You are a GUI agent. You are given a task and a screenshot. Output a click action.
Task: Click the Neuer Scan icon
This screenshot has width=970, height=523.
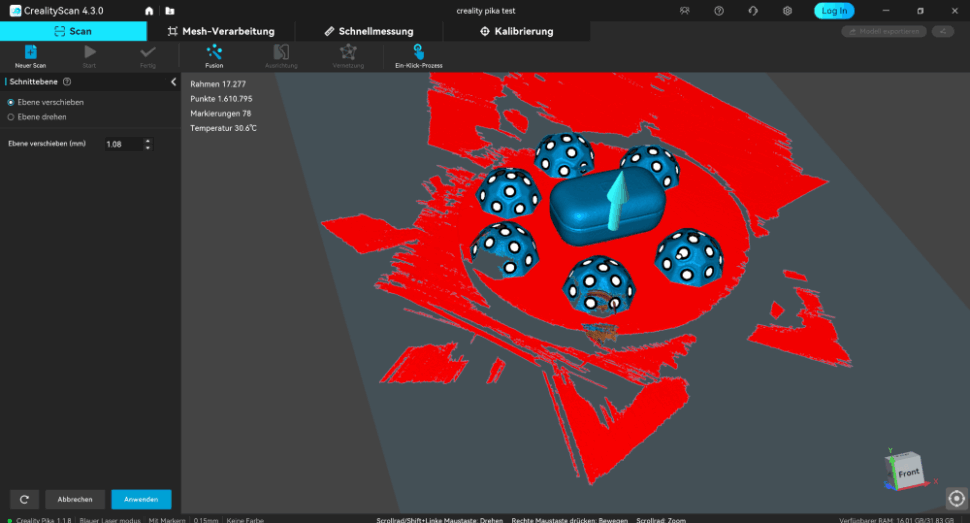point(30,52)
